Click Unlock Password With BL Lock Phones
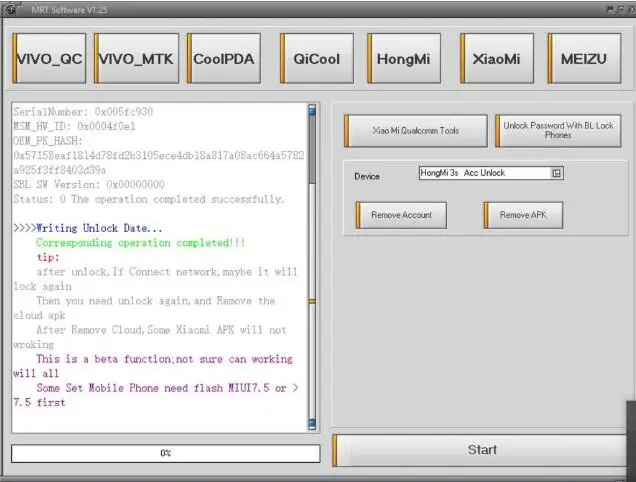 coord(558,131)
